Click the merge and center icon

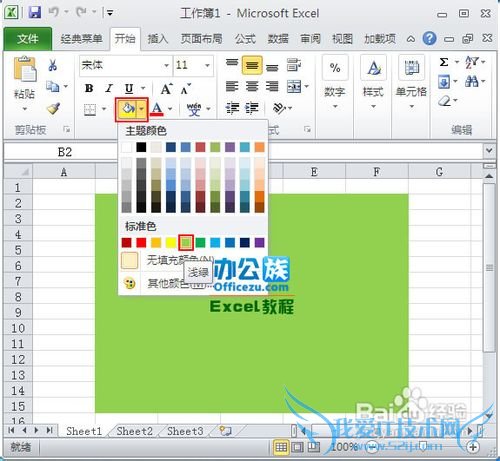[x=294, y=87]
